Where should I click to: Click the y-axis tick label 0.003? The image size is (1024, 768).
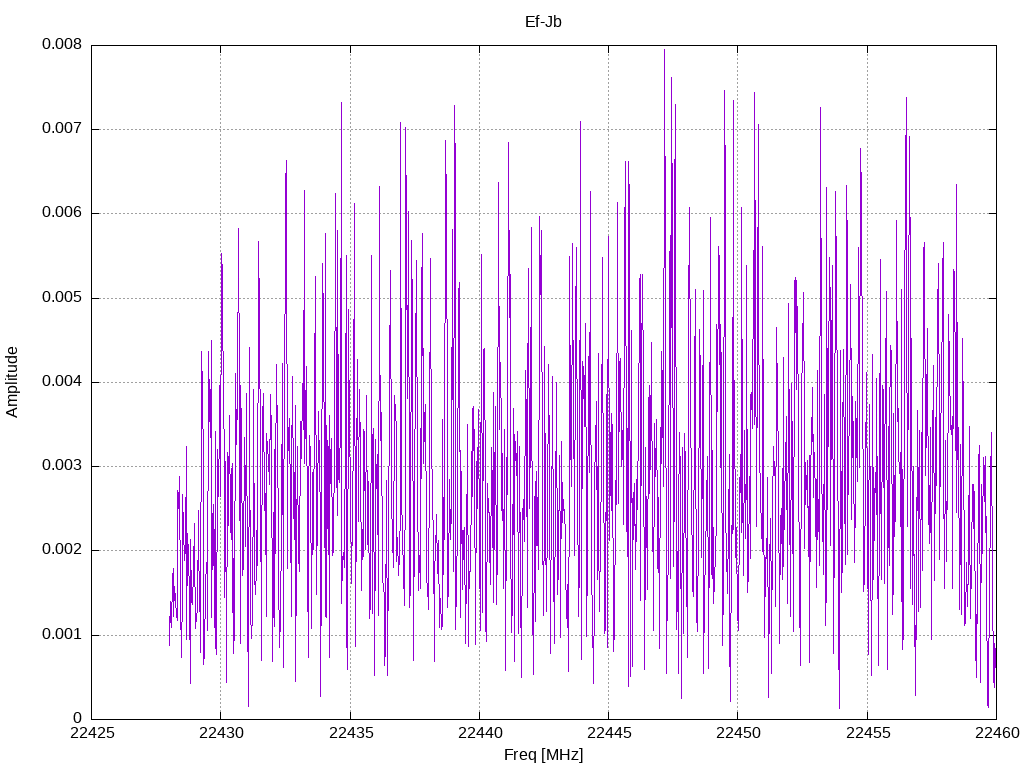[x=62, y=466]
